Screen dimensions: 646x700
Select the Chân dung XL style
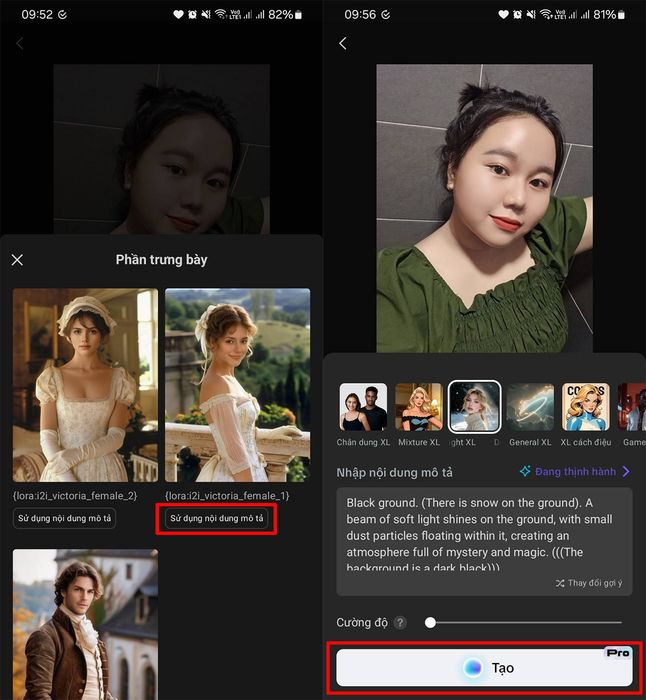coord(363,408)
